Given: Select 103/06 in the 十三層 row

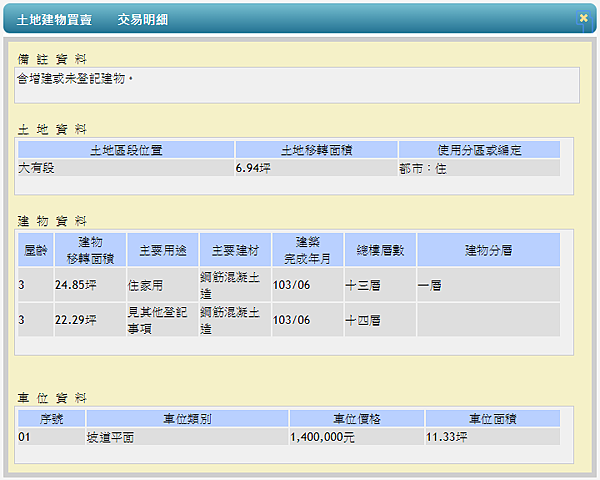Looking at the screenshot, I should (308, 285).
